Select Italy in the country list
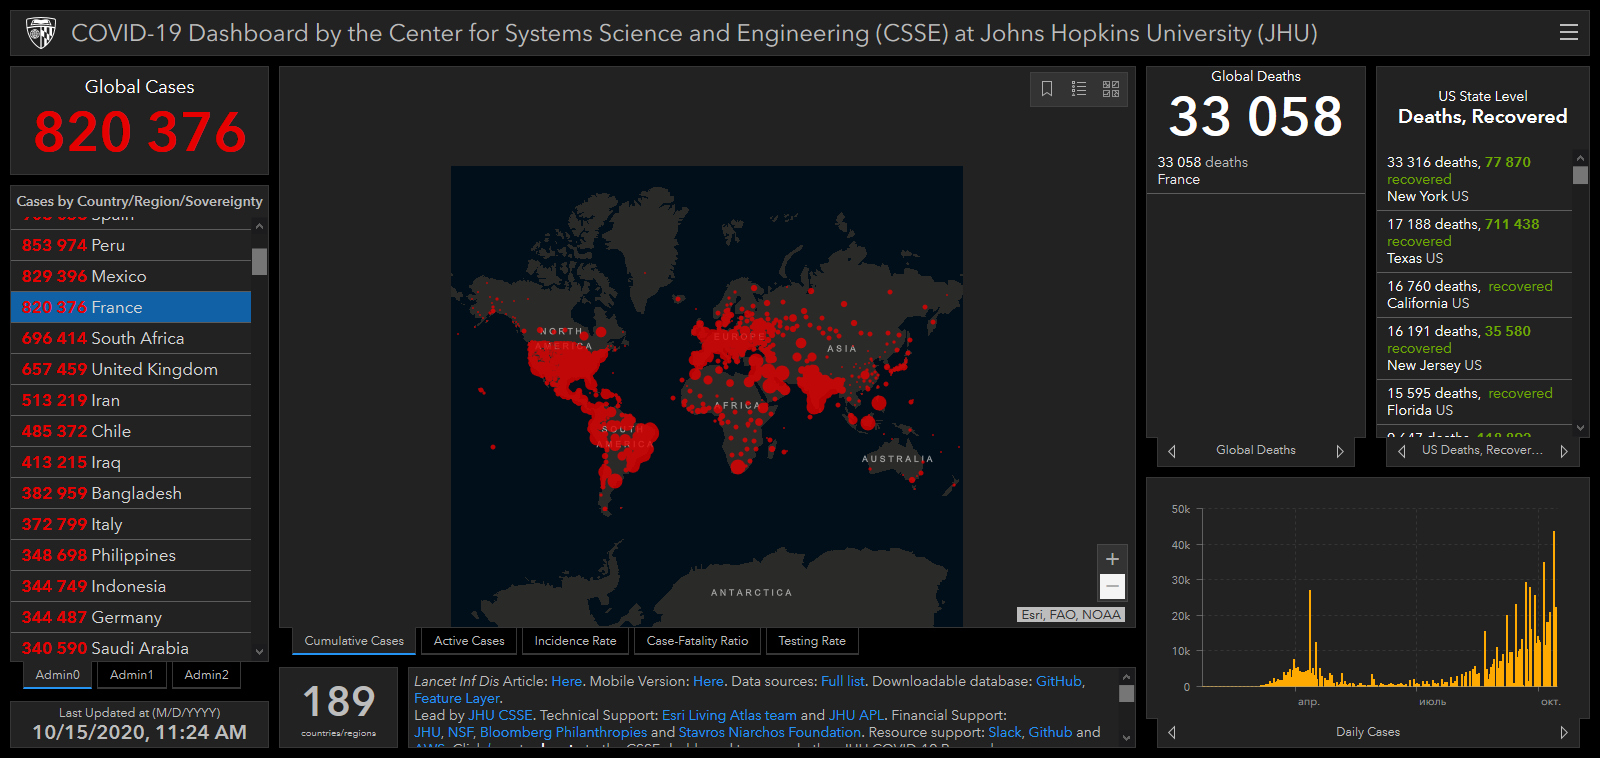The width and height of the screenshot is (1600, 758). click(x=131, y=524)
